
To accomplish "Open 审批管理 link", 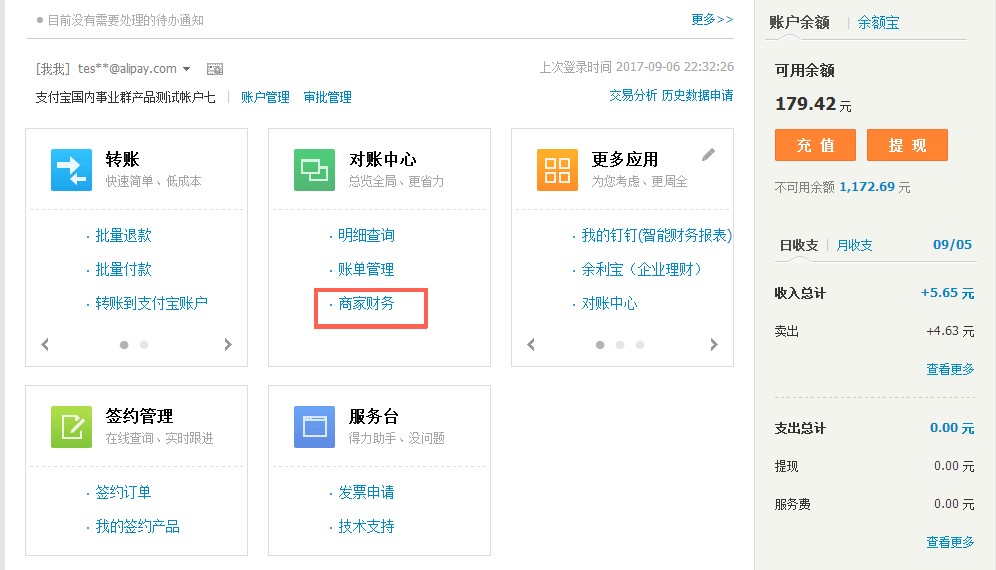I will (x=327, y=97).
